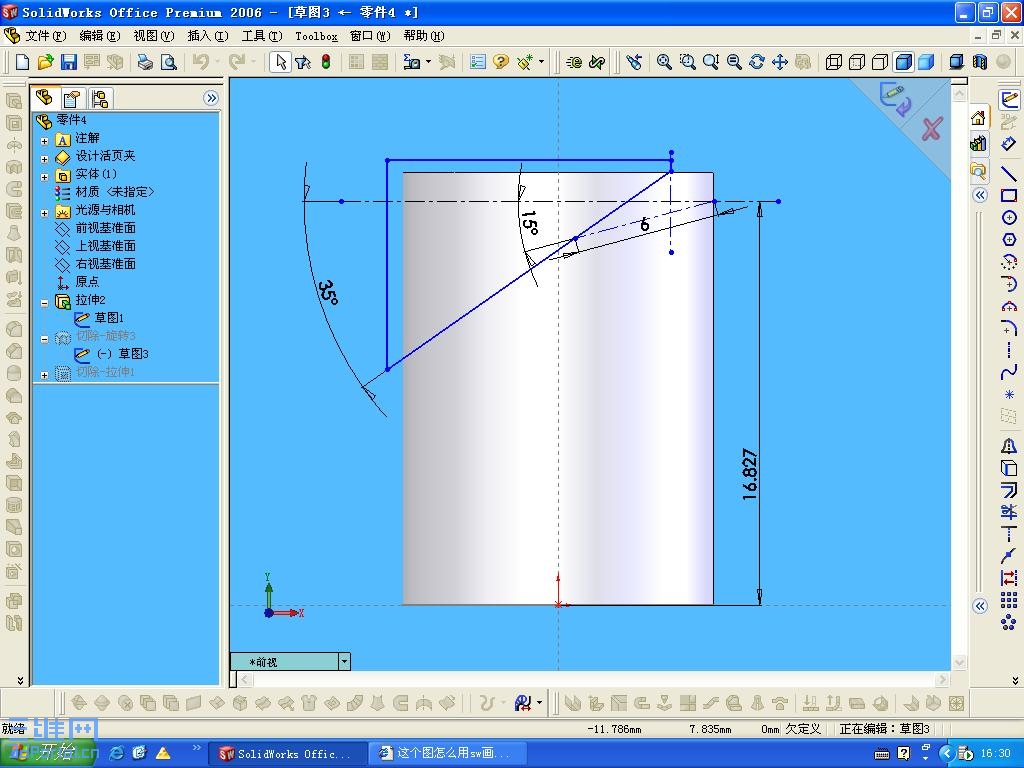Open the ConfigurationManager tab
Image resolution: width=1024 pixels, height=768 pixels.
click(99, 99)
